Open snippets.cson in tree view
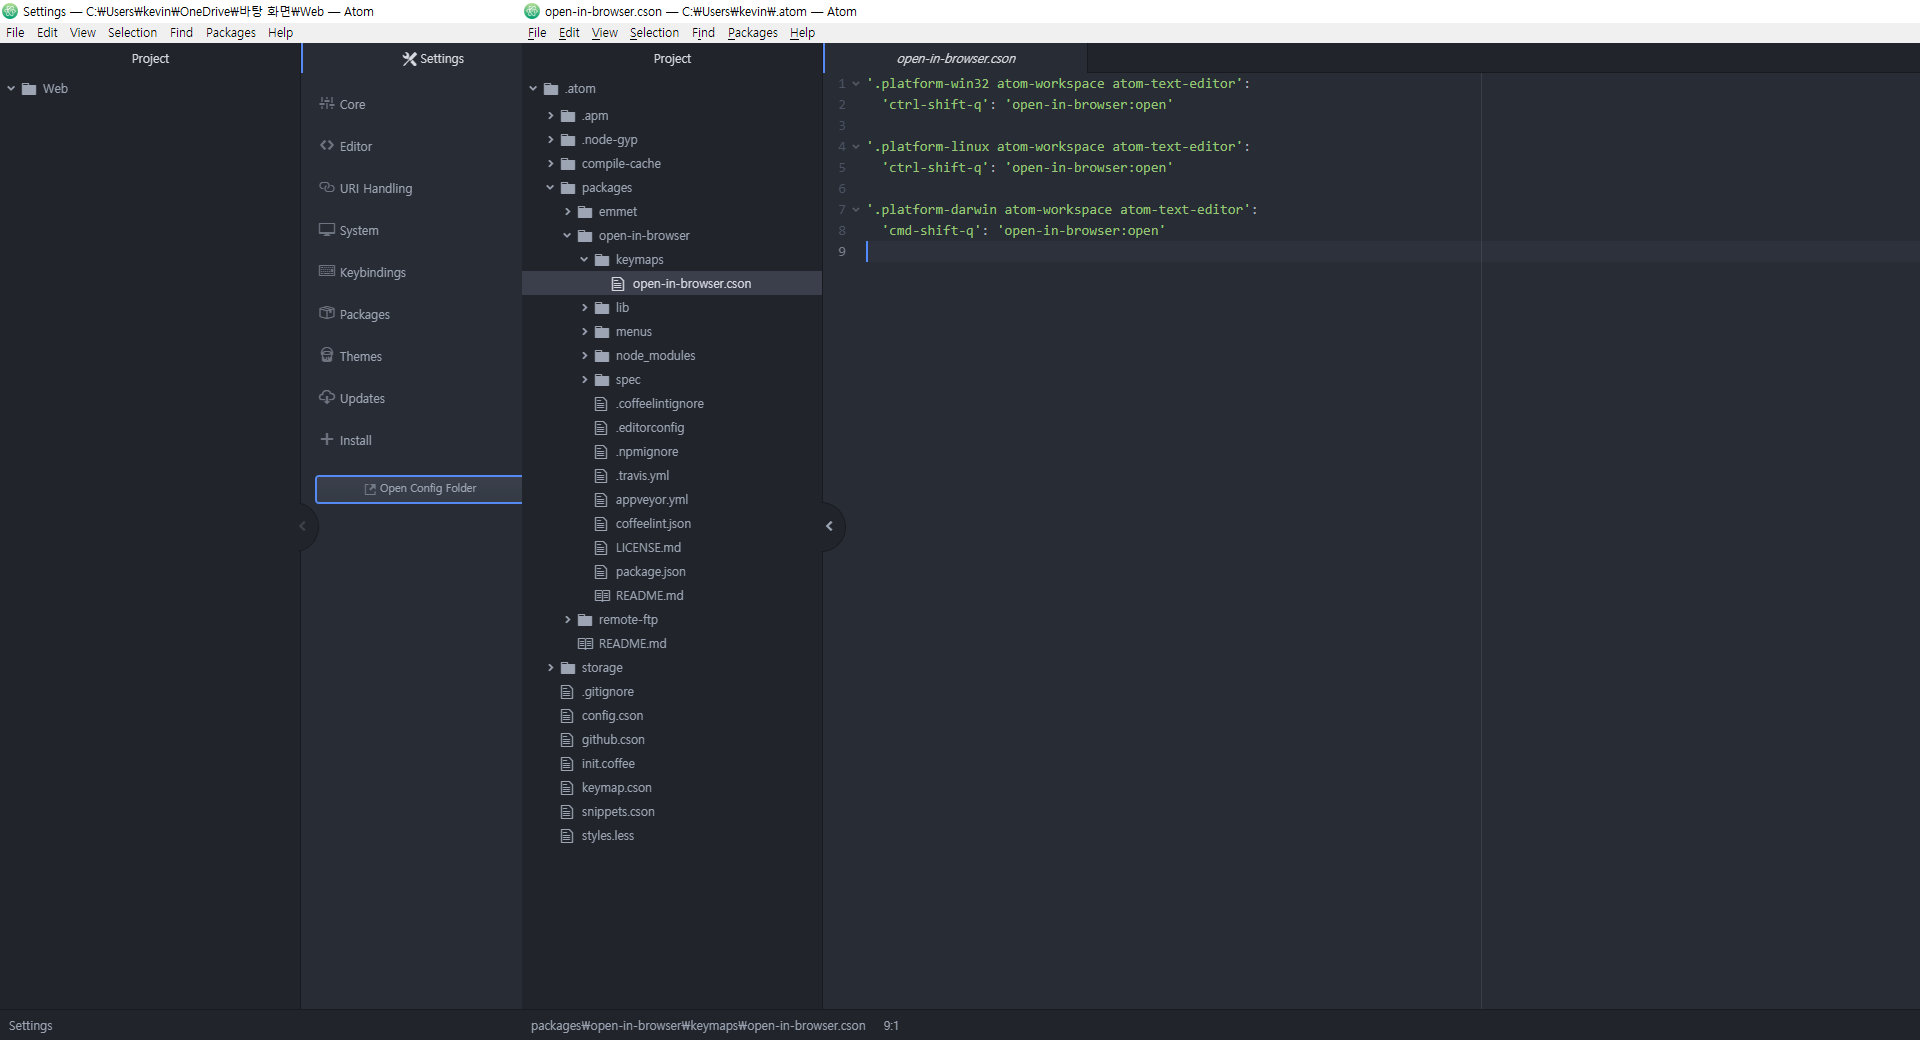This screenshot has width=1920, height=1040. 618,812
